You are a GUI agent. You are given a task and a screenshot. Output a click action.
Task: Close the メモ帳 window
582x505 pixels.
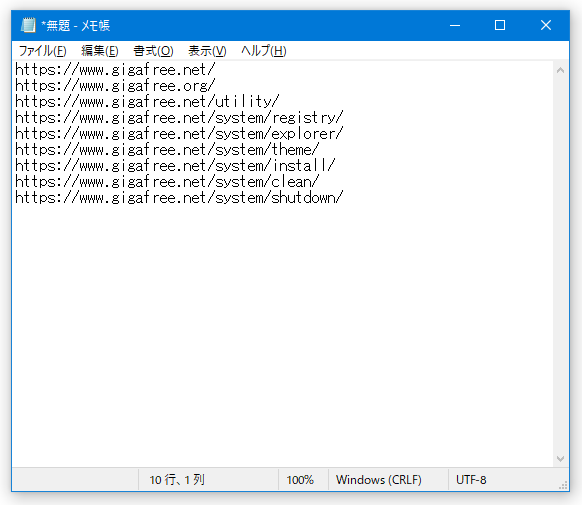[x=546, y=25]
